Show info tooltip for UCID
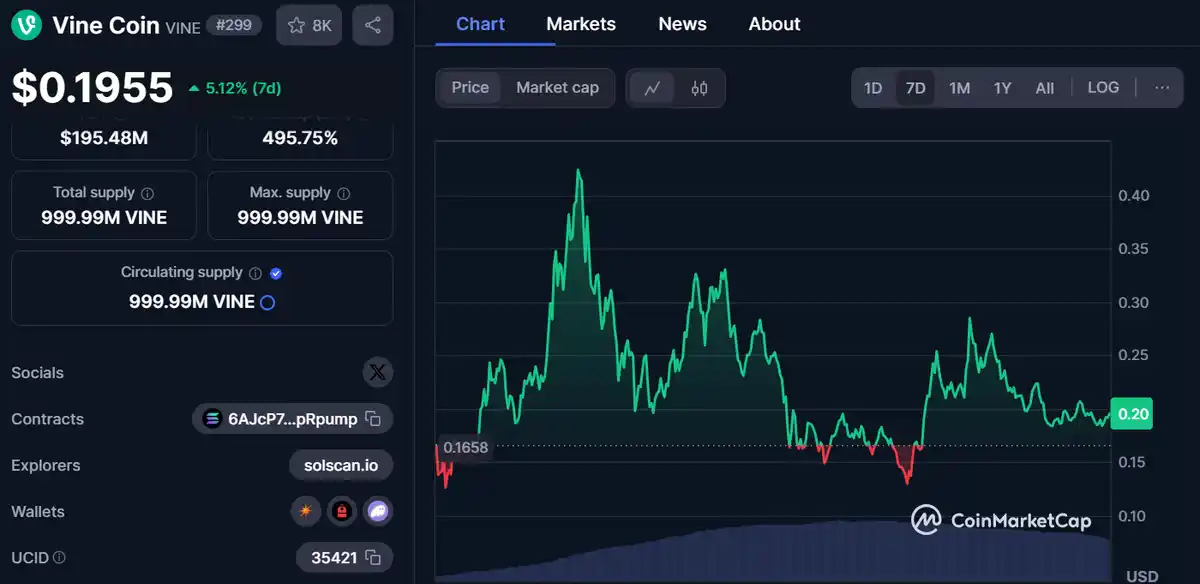The image size is (1200, 584). pyautogui.click(x=59, y=557)
